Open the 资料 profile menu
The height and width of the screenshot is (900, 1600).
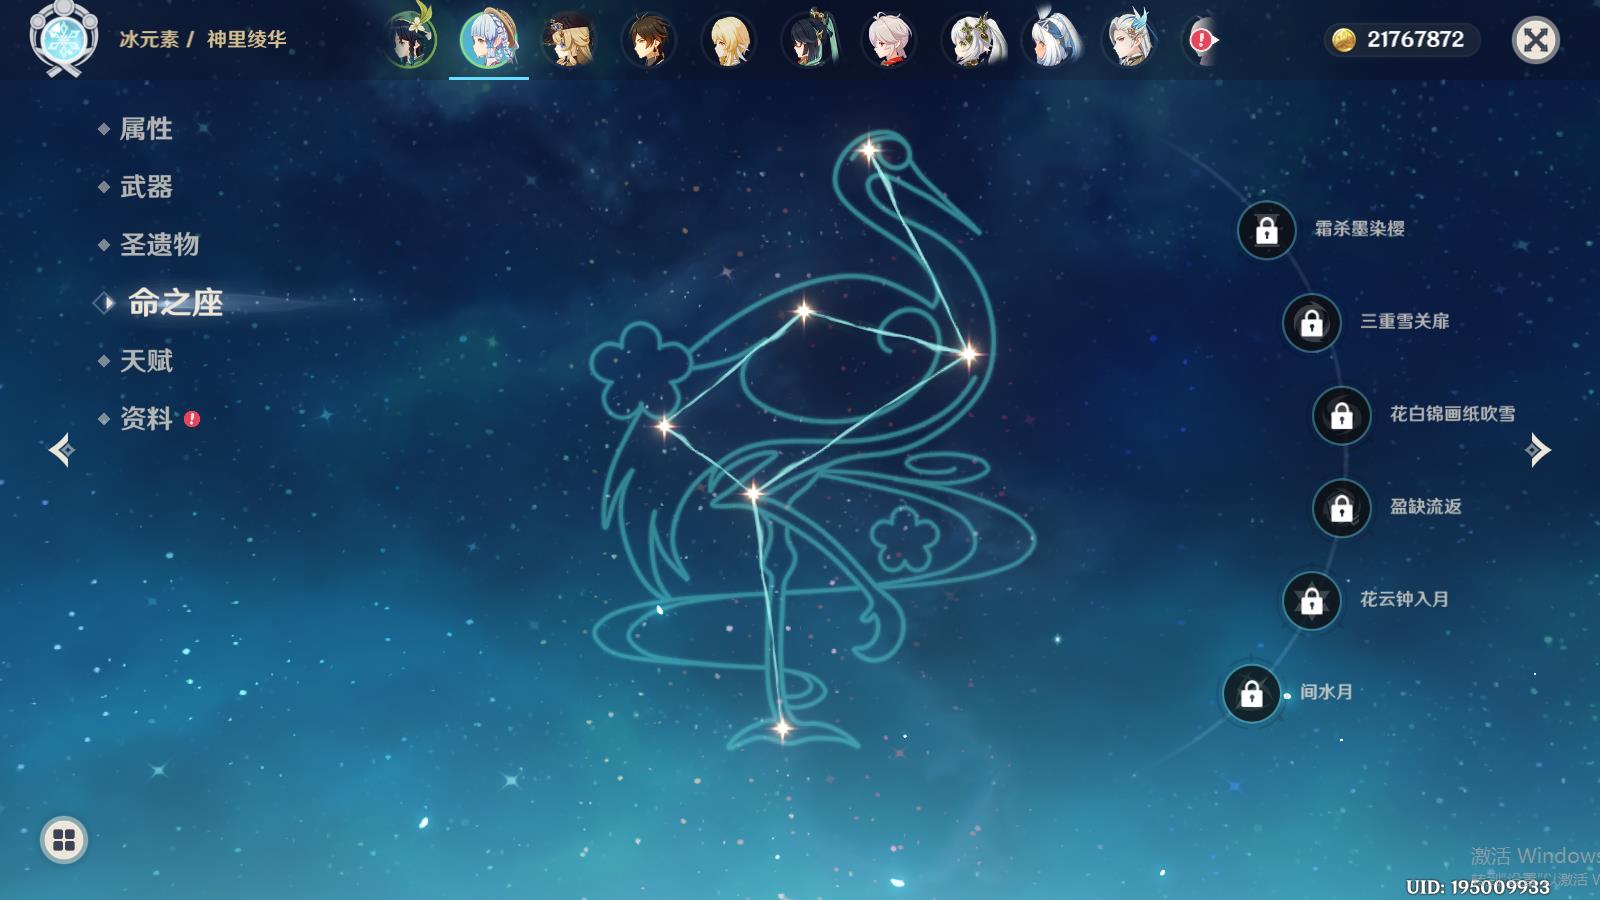pos(146,419)
